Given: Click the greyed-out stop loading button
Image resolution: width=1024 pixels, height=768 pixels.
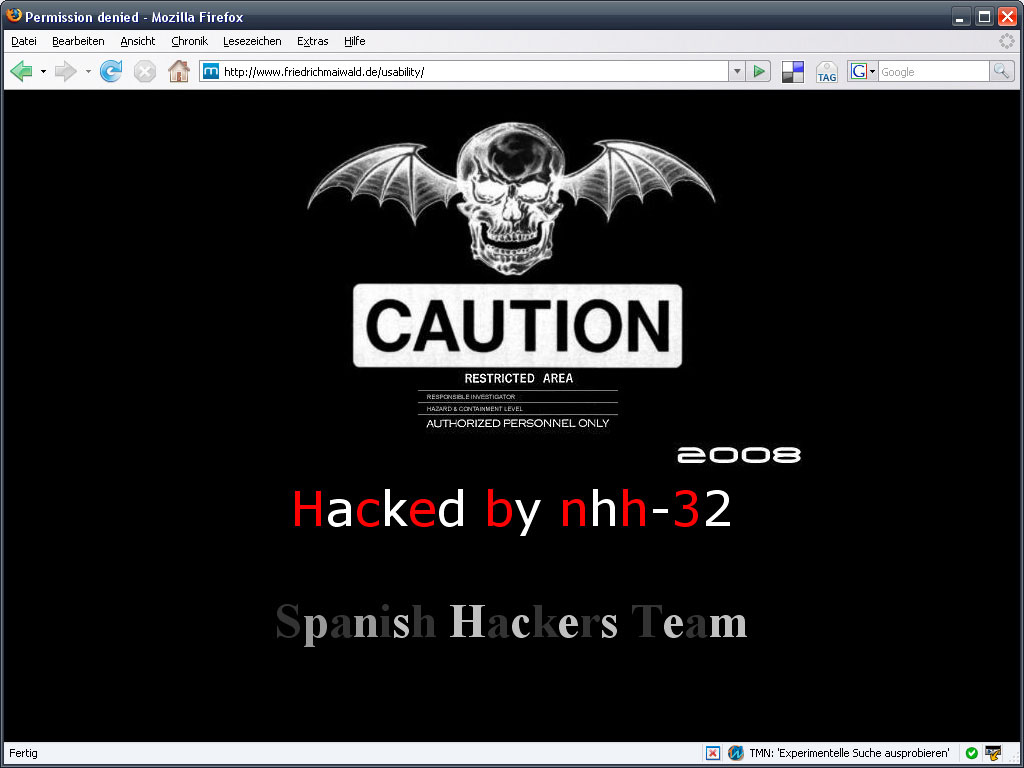Looking at the screenshot, I should 145,71.
